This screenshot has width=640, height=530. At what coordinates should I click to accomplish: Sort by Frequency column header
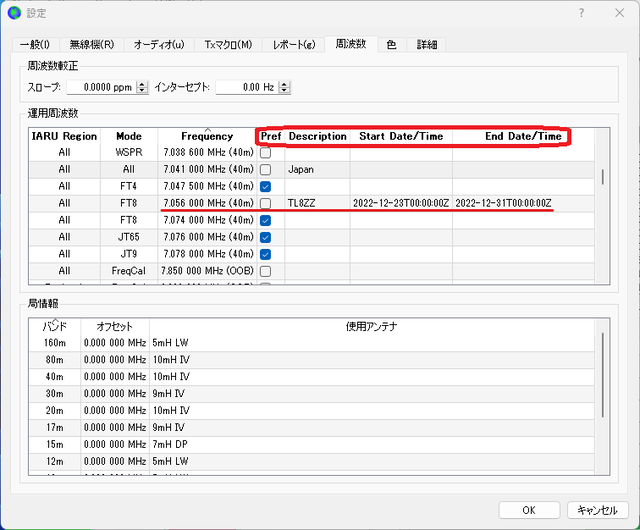[207, 136]
